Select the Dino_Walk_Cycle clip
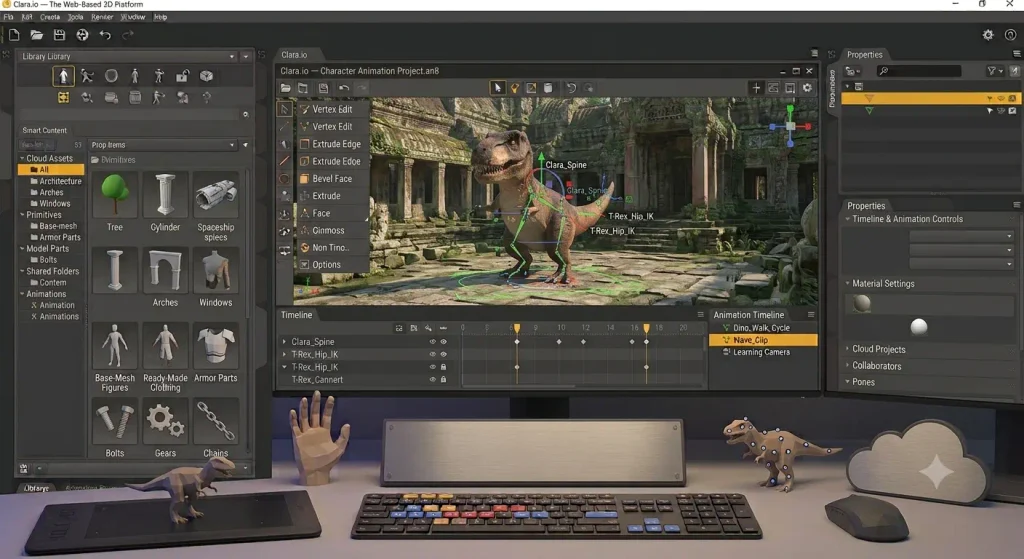Screen dimensions: 1024x559 [761, 328]
